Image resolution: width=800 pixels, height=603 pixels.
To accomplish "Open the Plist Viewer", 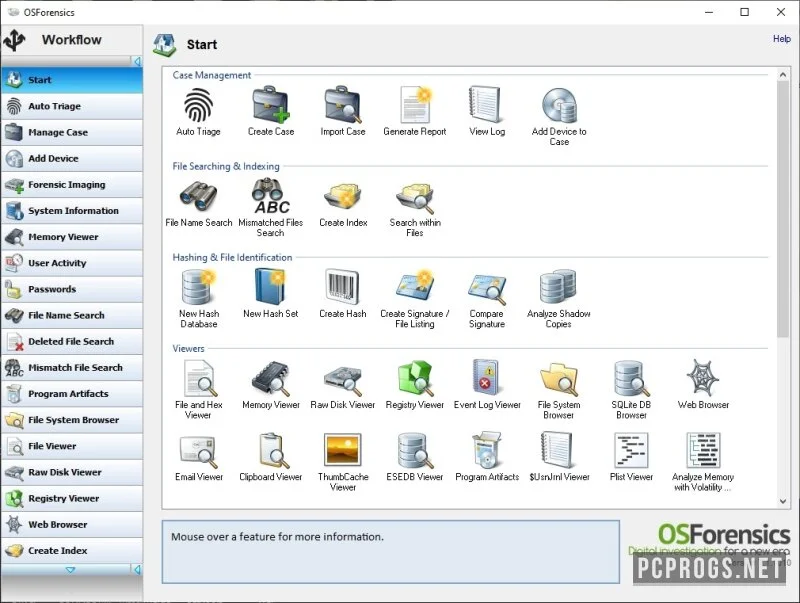I will click(631, 450).
